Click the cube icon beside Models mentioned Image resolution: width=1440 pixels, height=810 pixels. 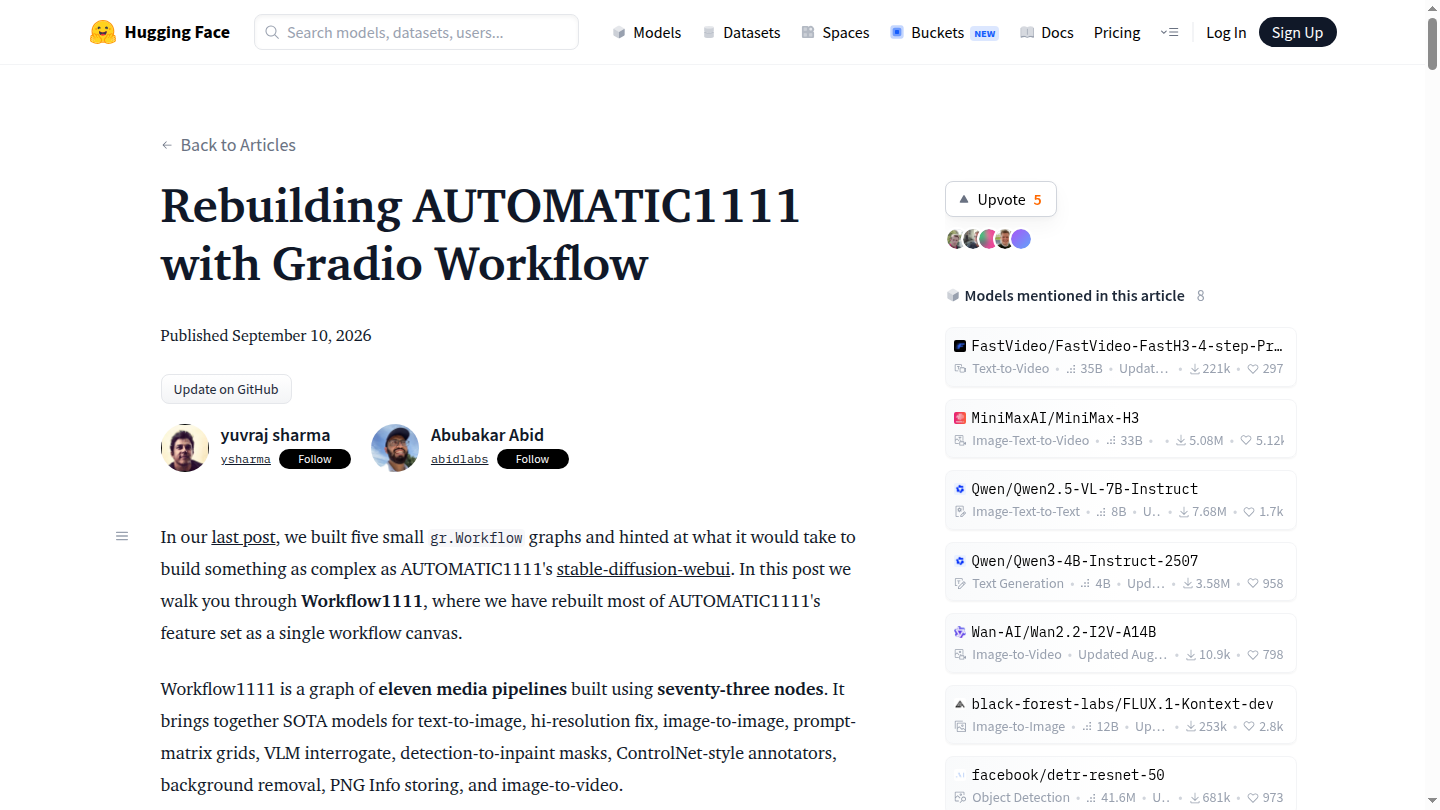[953, 296]
